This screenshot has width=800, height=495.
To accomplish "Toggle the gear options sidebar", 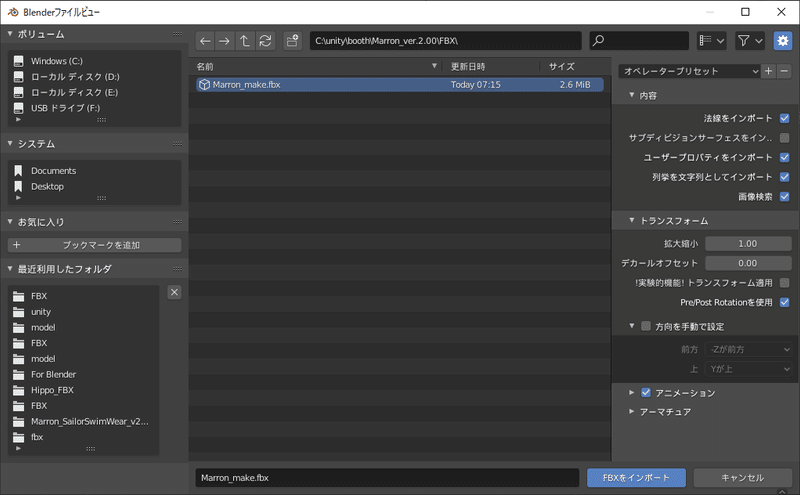I will 783,41.
